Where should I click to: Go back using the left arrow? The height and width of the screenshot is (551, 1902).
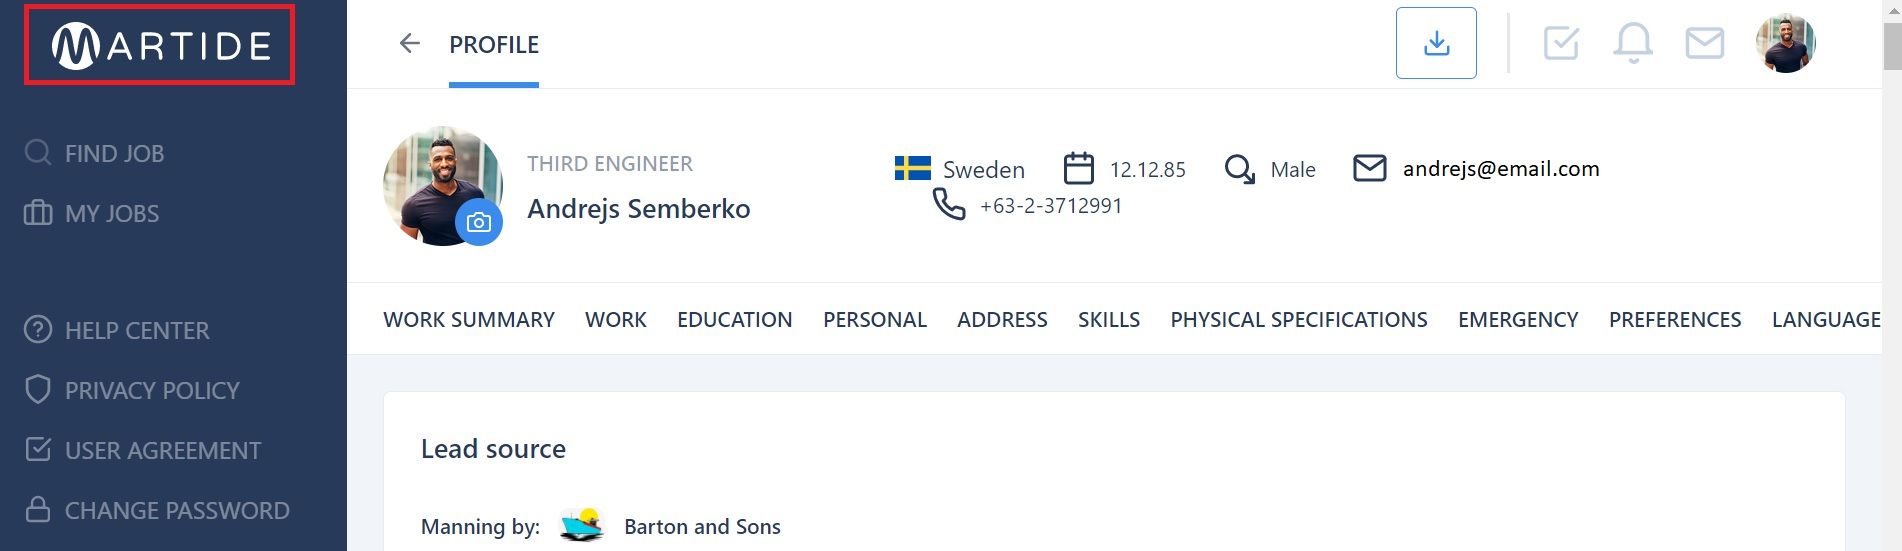coord(409,43)
